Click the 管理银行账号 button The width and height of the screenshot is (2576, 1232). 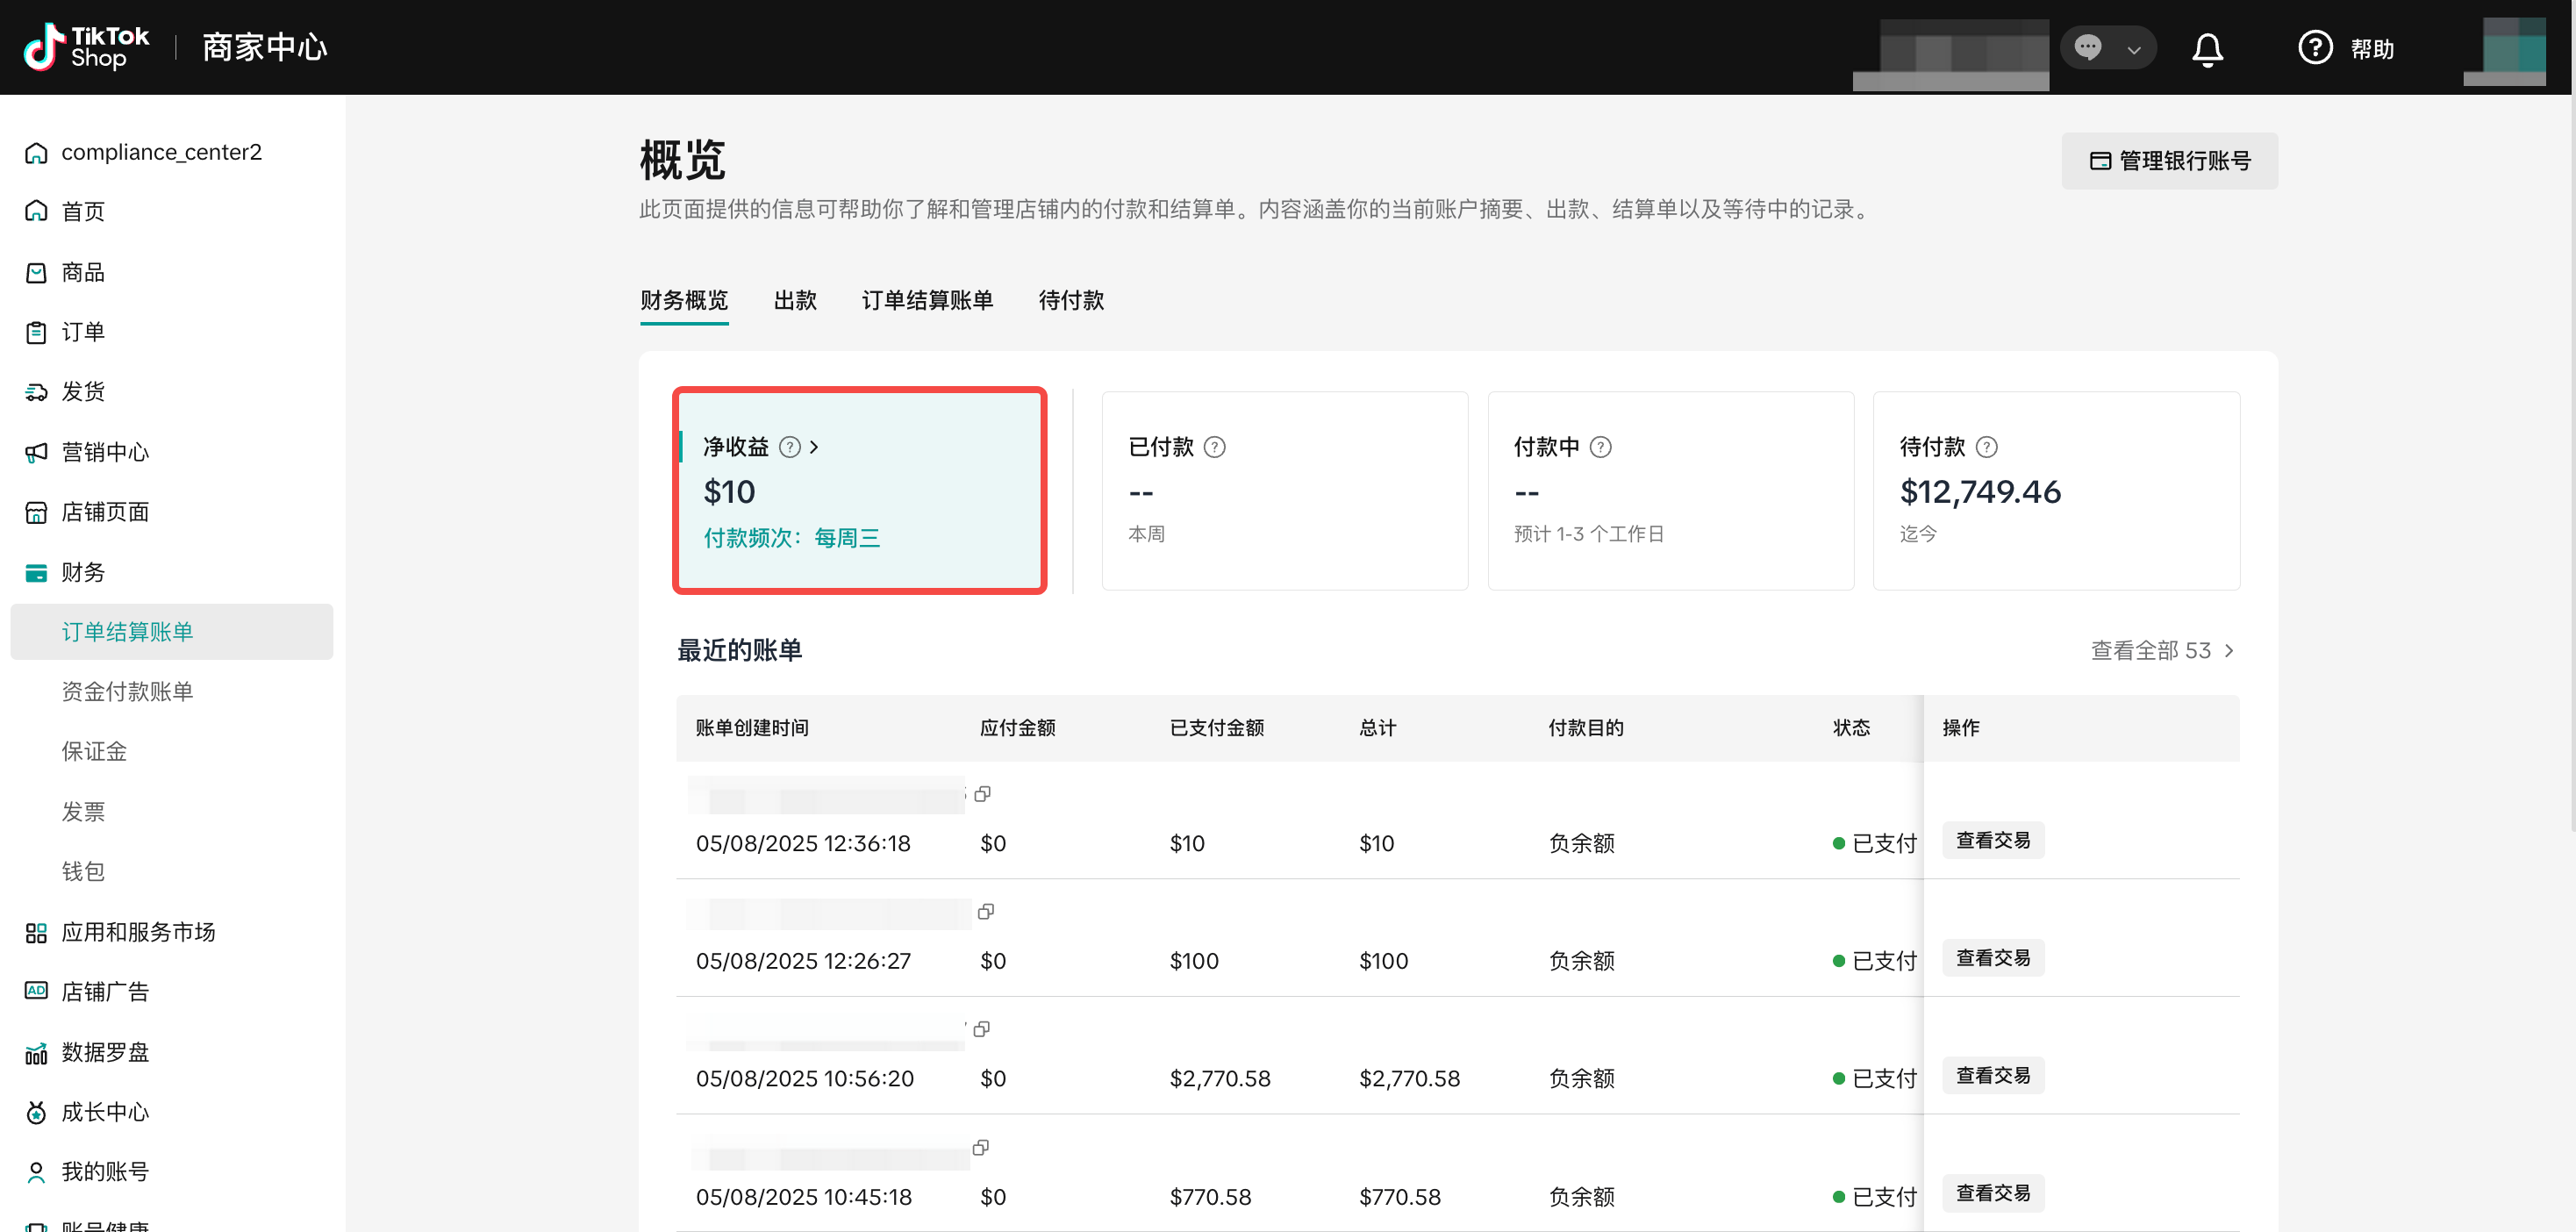(2169, 161)
